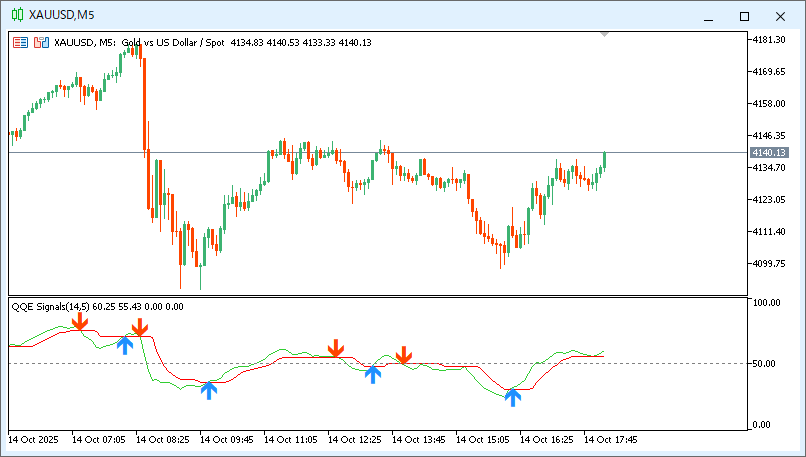Click the chart icon in the title bar
Image resolution: width=806 pixels, height=457 pixels.
[18, 15]
